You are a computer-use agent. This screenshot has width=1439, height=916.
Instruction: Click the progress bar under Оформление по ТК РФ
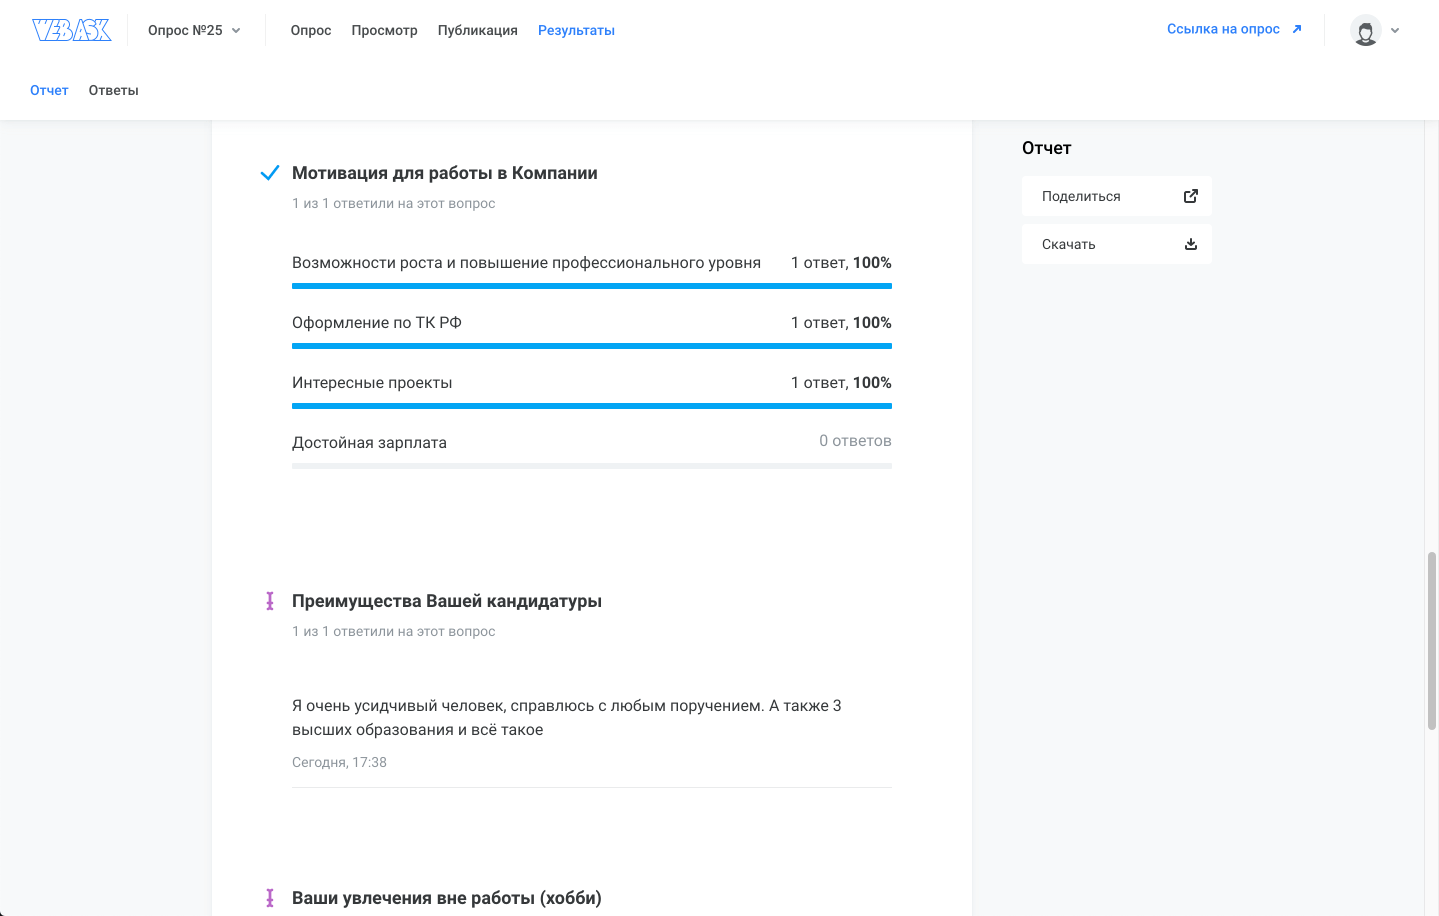[591, 346]
